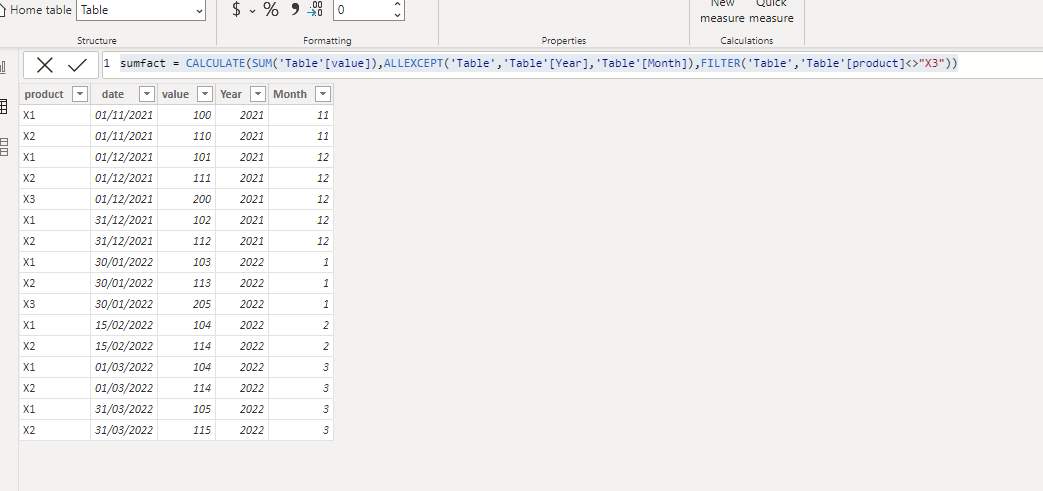
Task: Click the value cell 111
Action: coord(186,178)
